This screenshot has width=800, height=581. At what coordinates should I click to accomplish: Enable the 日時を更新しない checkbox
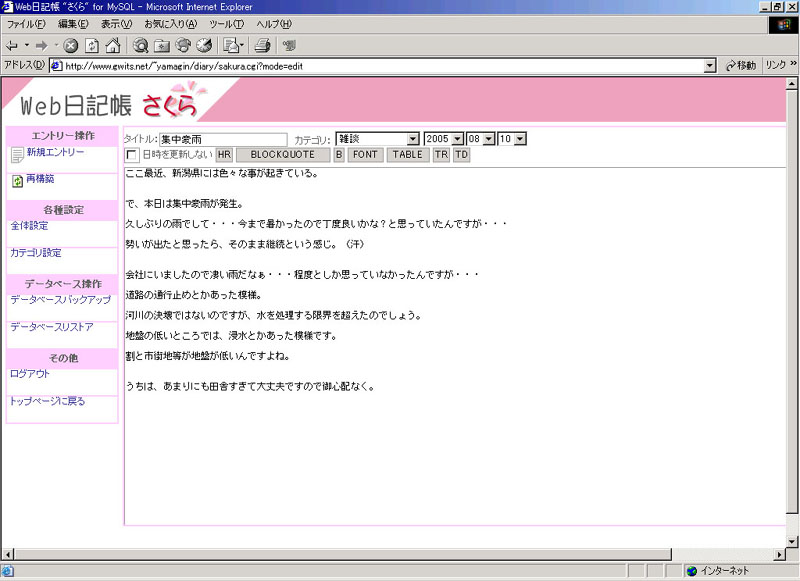point(132,155)
